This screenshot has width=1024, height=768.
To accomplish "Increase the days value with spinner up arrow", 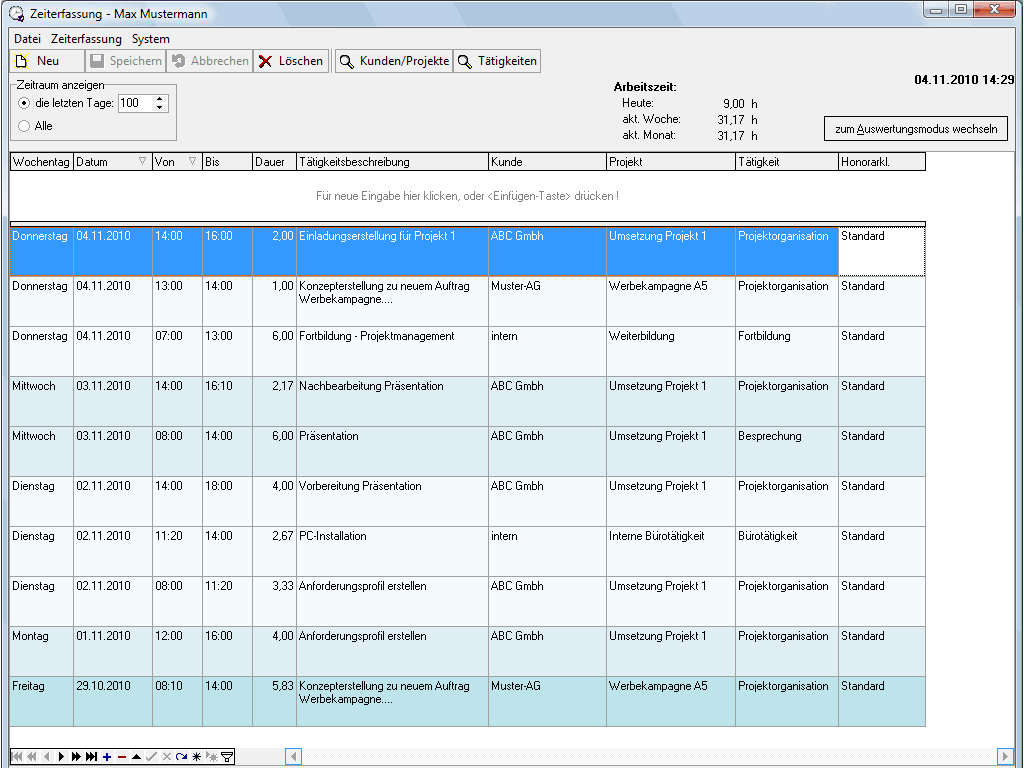I will tap(159, 99).
